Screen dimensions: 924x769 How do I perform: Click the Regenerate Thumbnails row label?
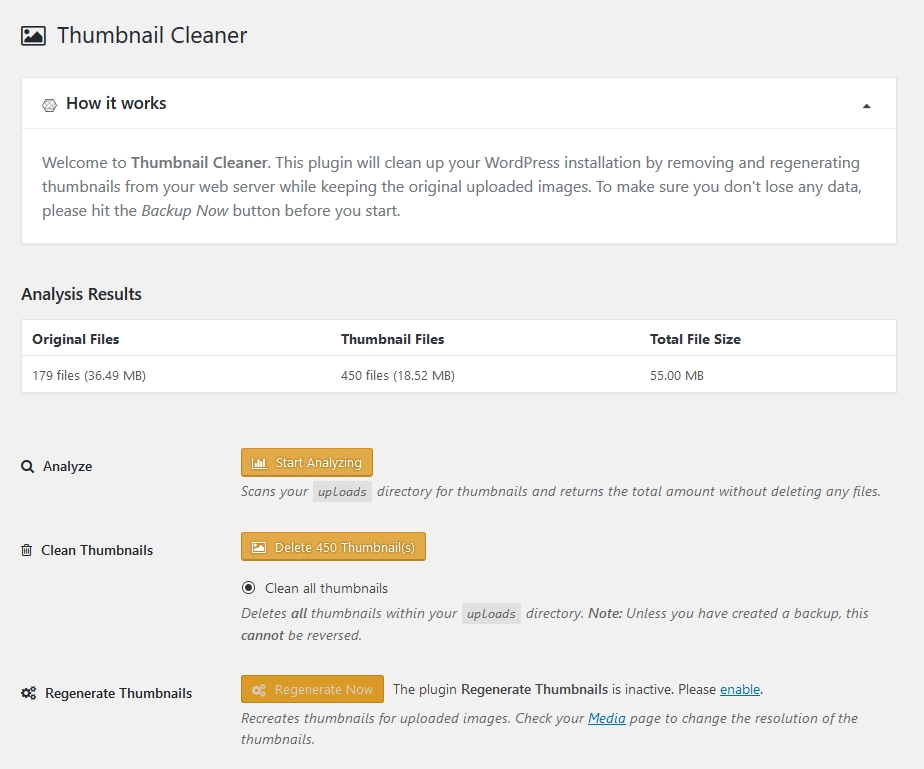(118, 693)
